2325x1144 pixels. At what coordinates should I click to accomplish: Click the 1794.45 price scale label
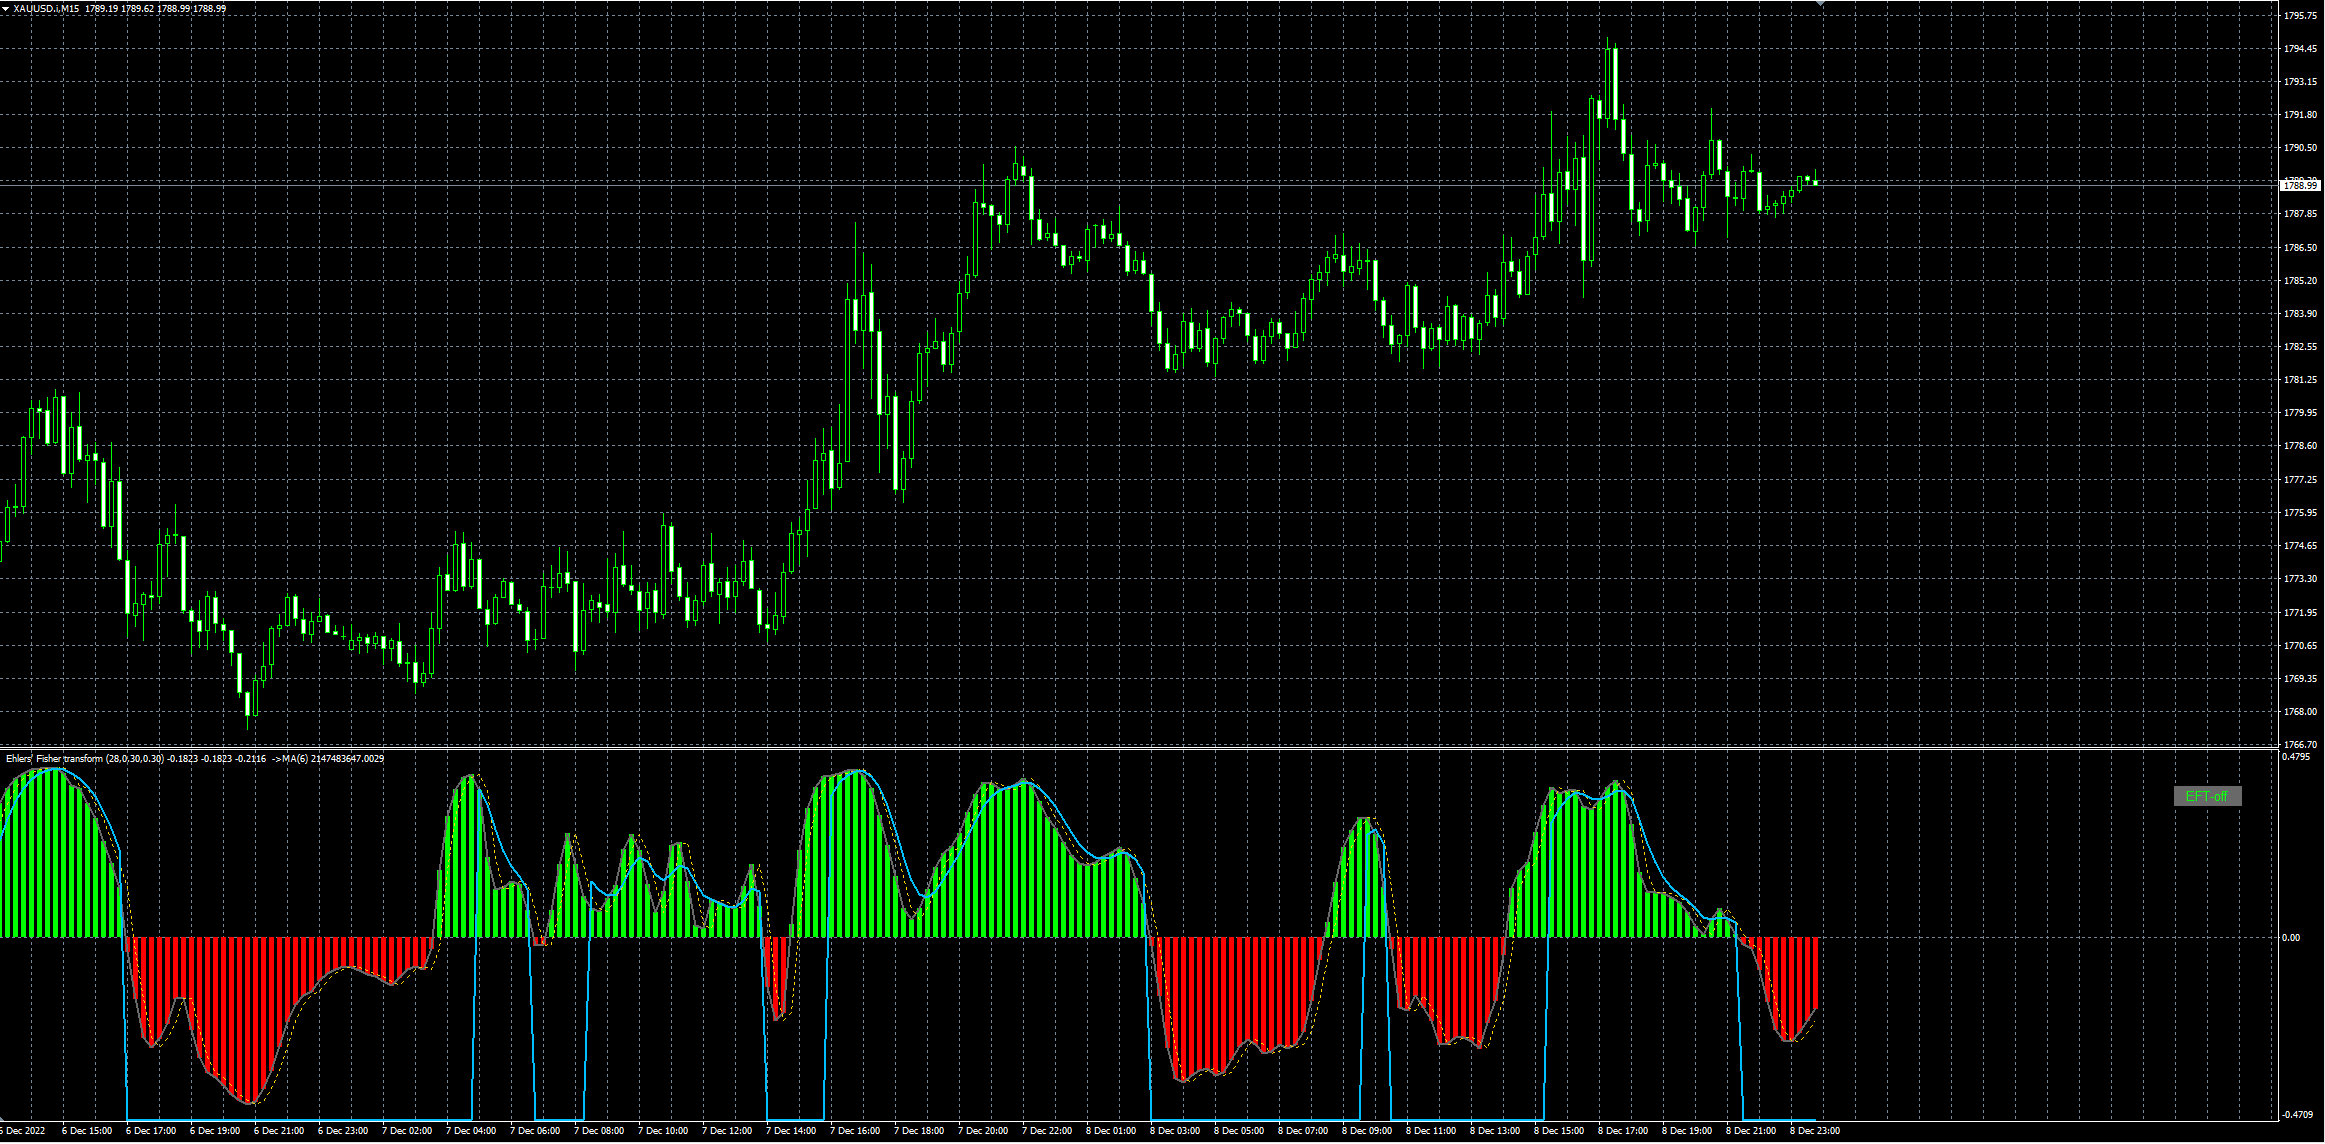point(2300,49)
